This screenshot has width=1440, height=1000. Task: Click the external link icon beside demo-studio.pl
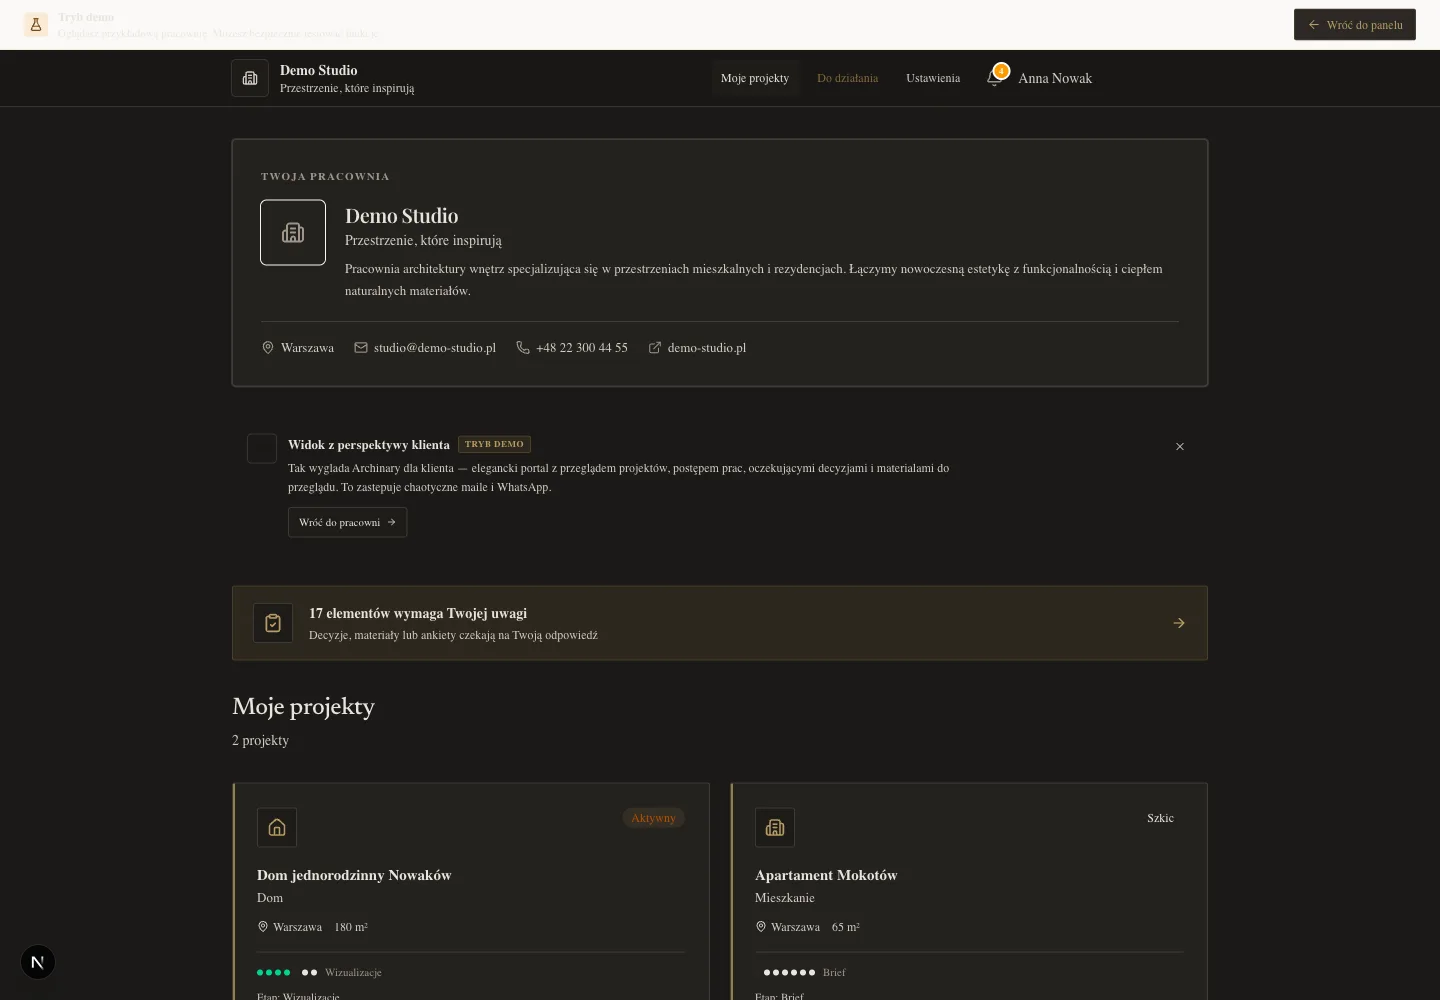655,348
